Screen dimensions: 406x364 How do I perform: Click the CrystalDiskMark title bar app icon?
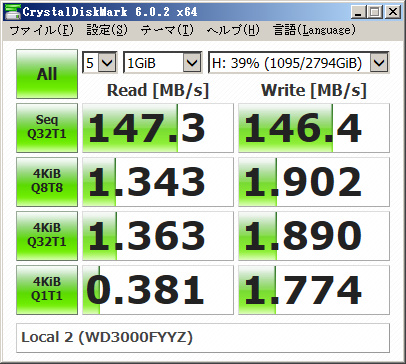(12, 12)
